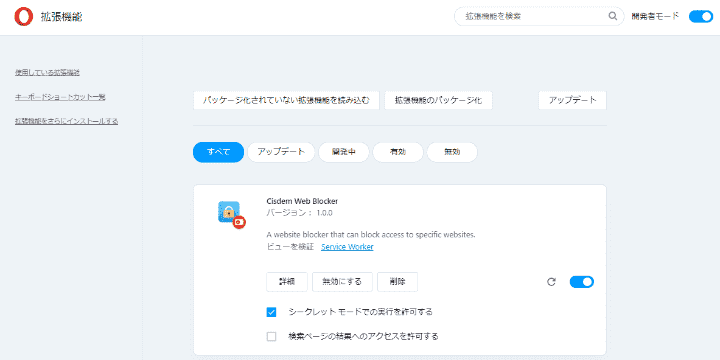This screenshot has height=360, width=720.
Task: Click the website blocker description text
Action: [x=371, y=235]
